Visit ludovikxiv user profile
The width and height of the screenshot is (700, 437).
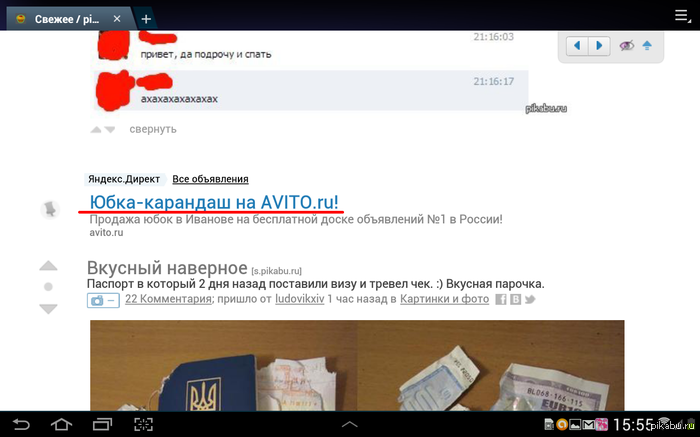[x=300, y=299]
